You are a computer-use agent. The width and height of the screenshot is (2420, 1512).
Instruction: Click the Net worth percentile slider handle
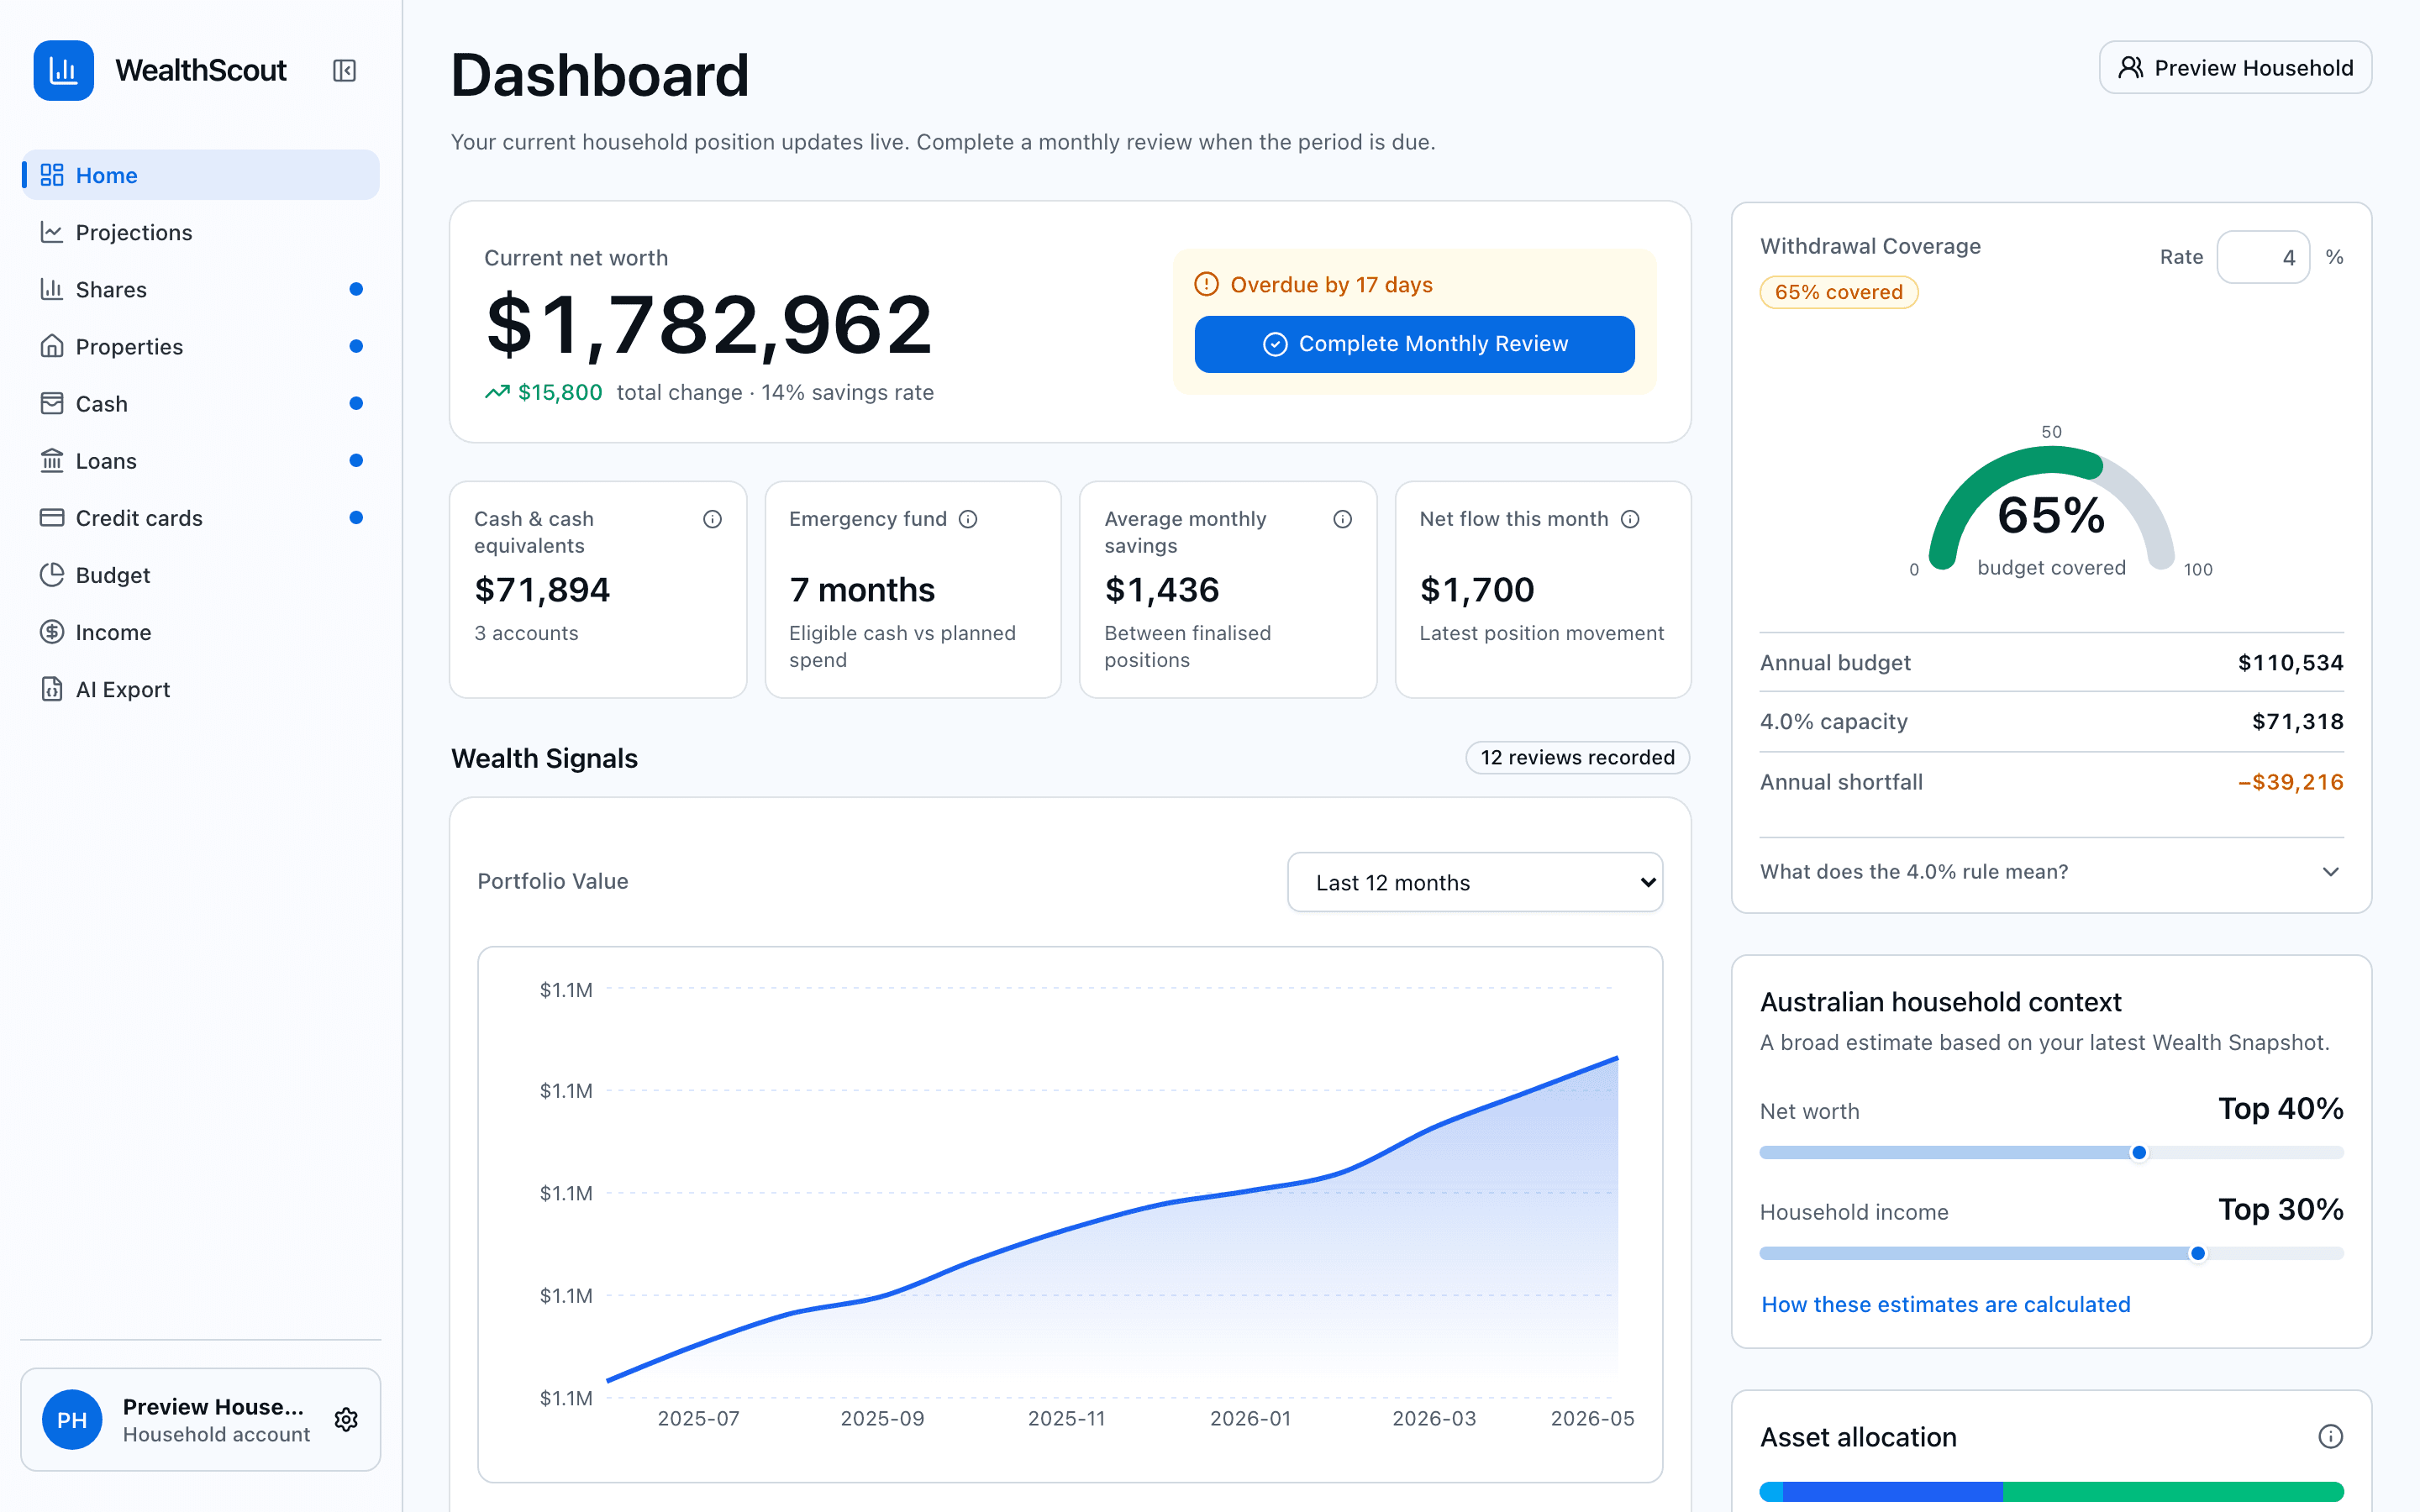[x=2139, y=1152]
